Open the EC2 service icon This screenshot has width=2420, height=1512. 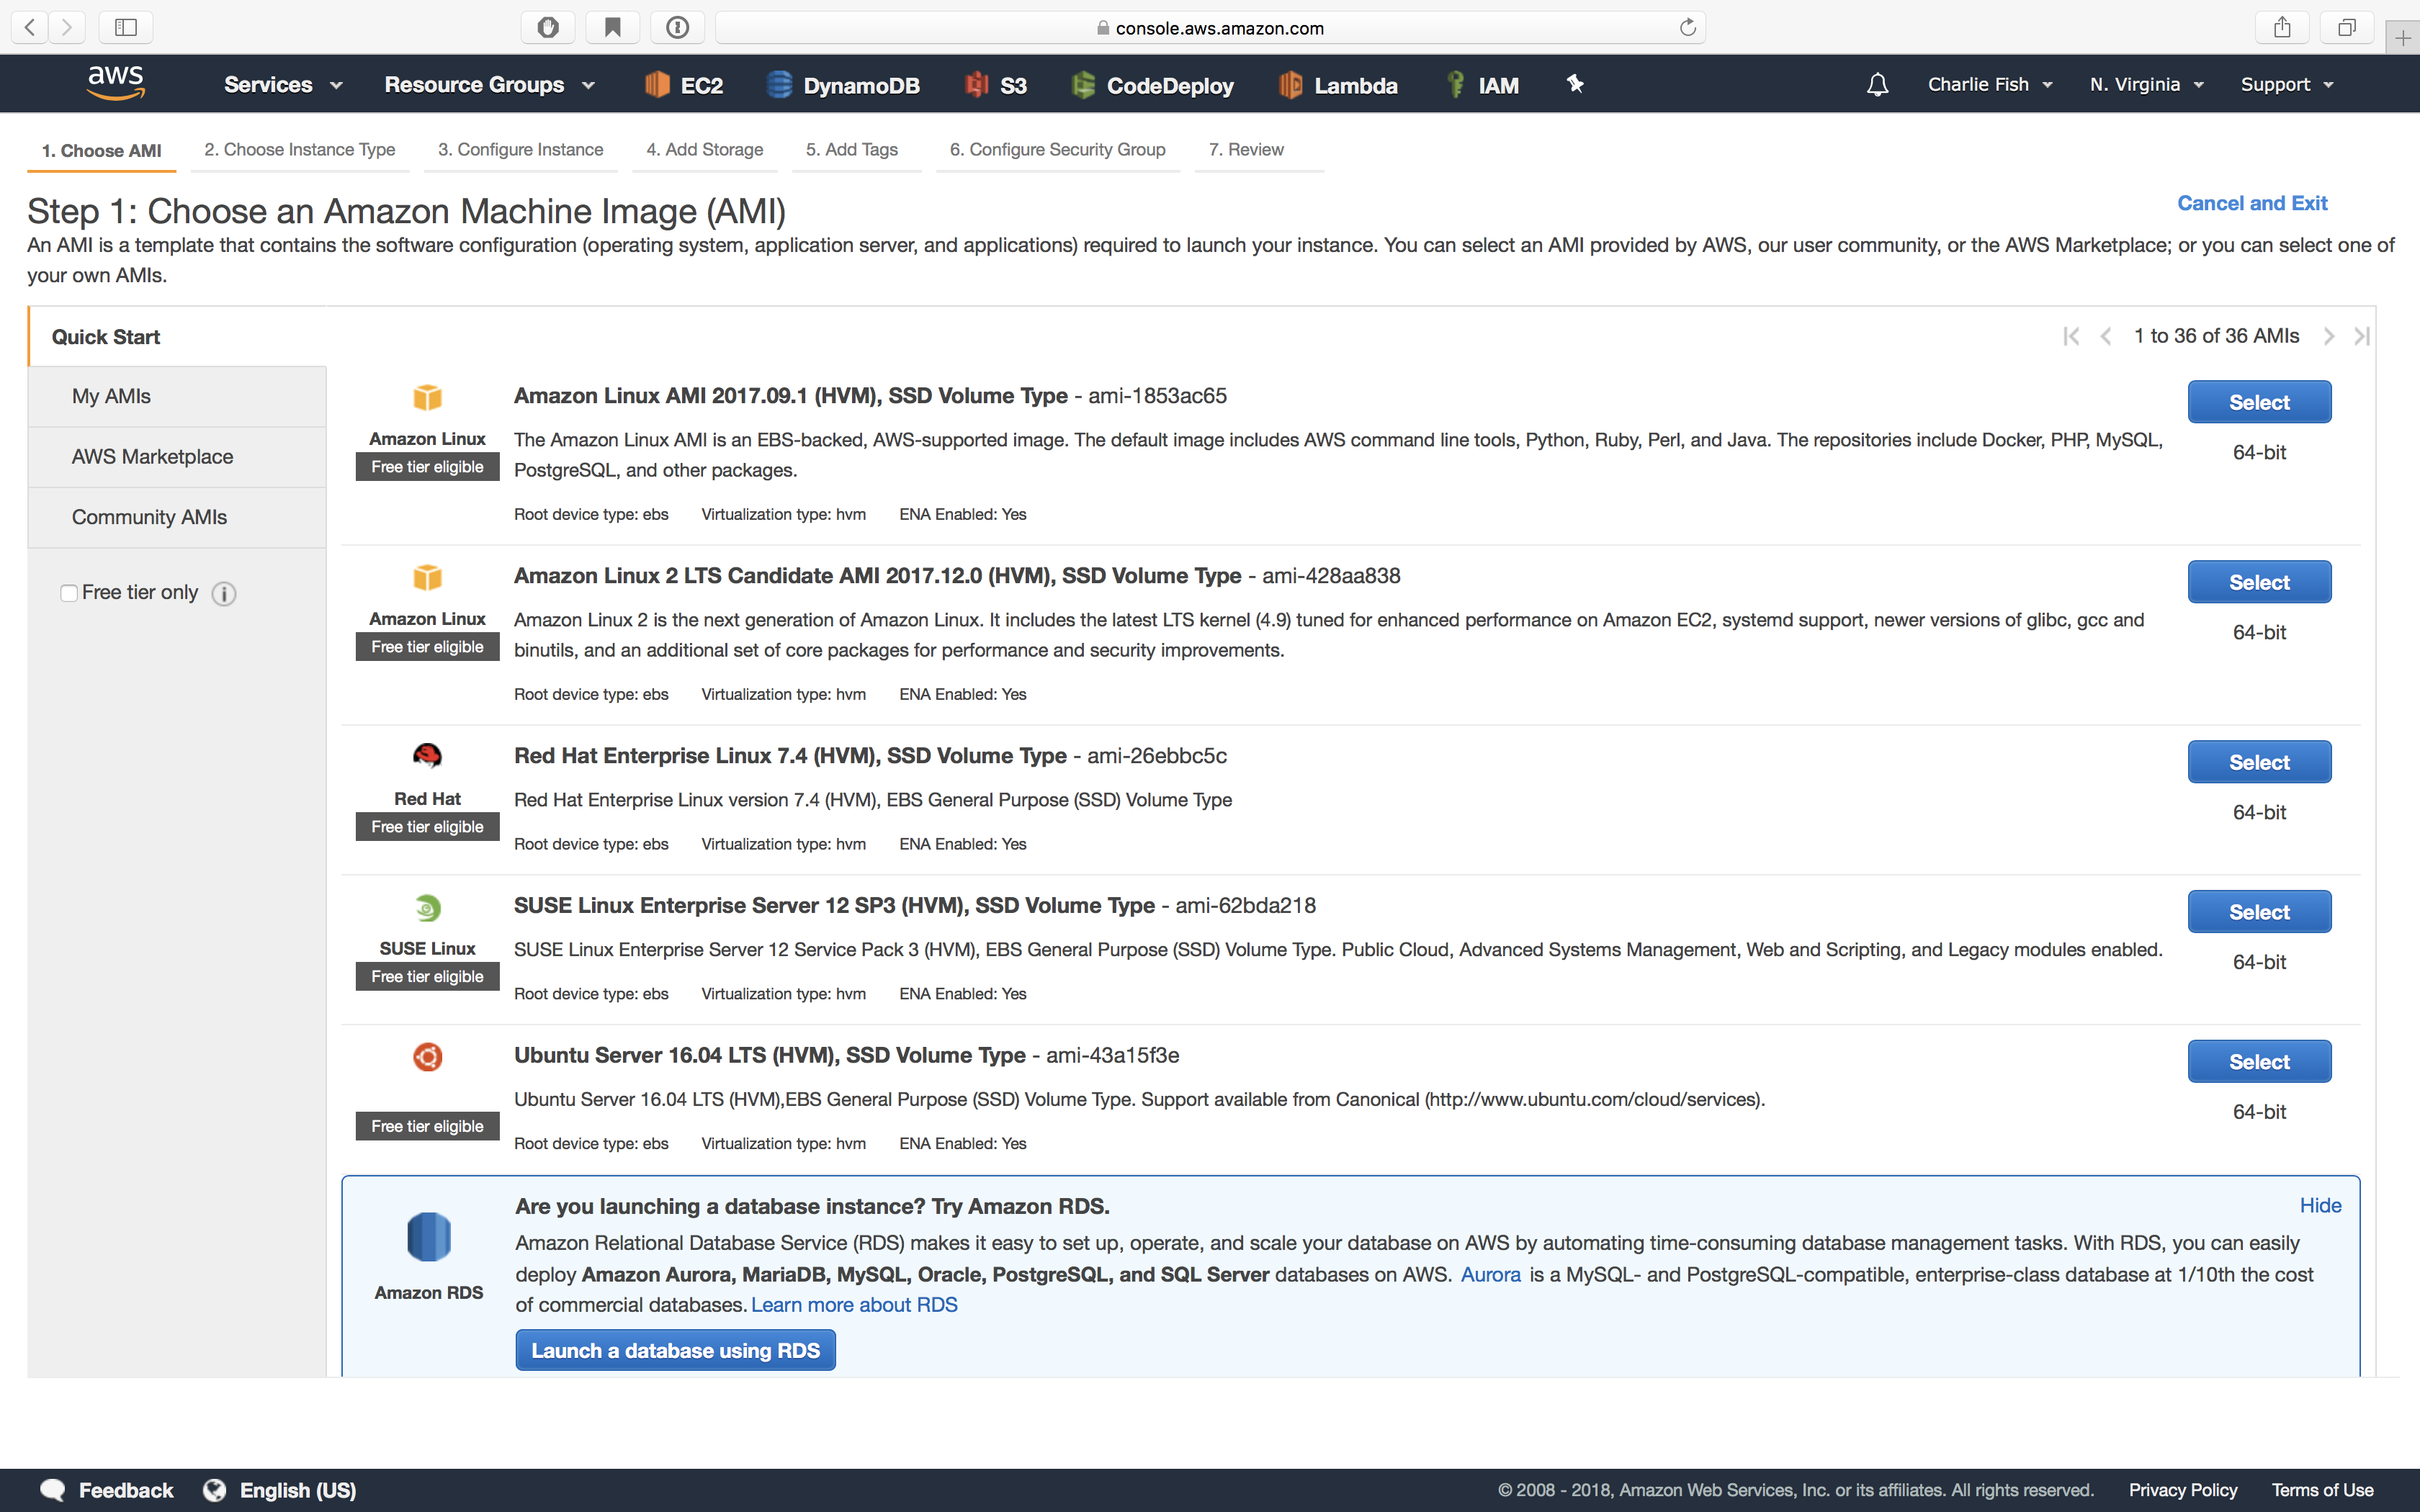[658, 84]
